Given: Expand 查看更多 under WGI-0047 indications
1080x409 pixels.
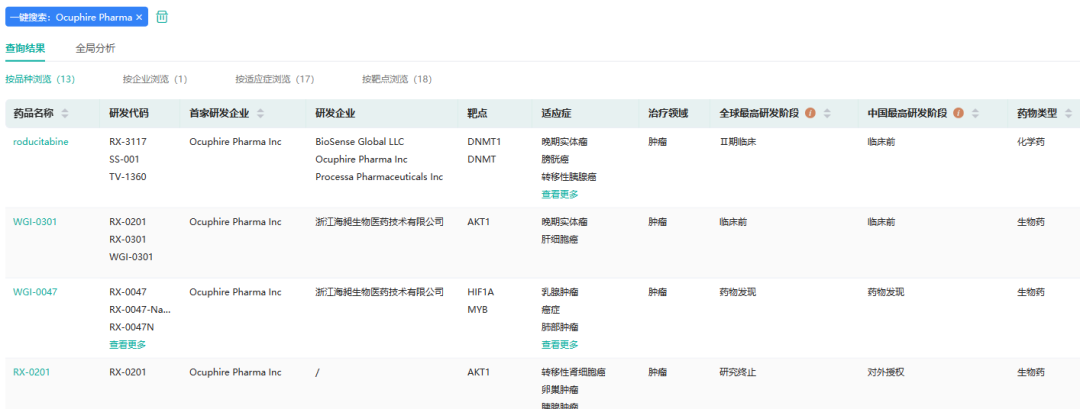Looking at the screenshot, I should (x=559, y=344).
